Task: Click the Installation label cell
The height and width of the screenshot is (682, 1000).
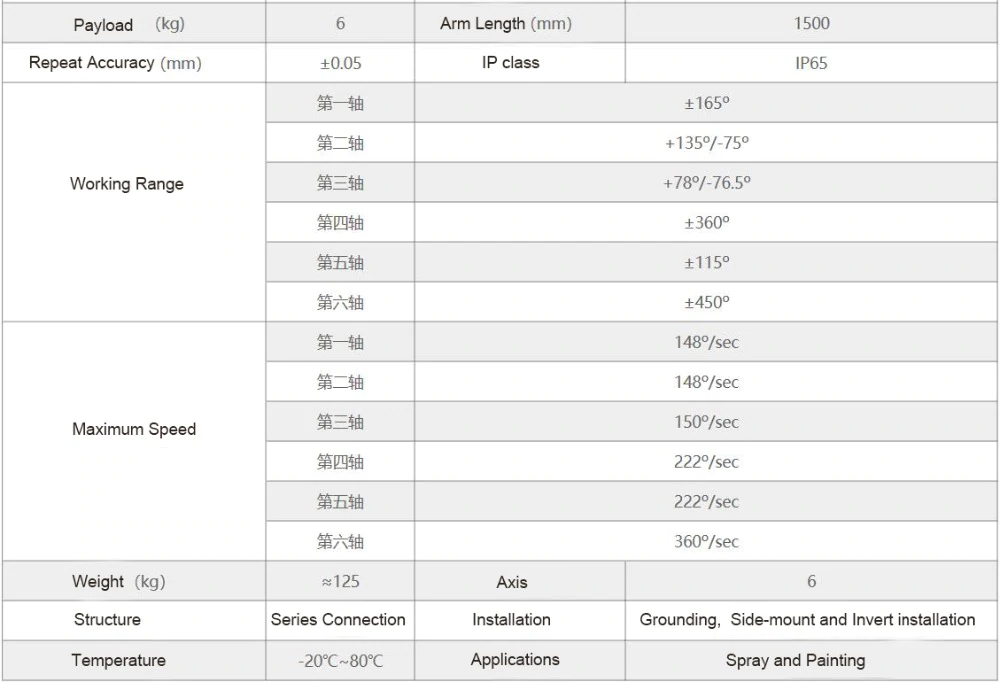Action: 520,620
